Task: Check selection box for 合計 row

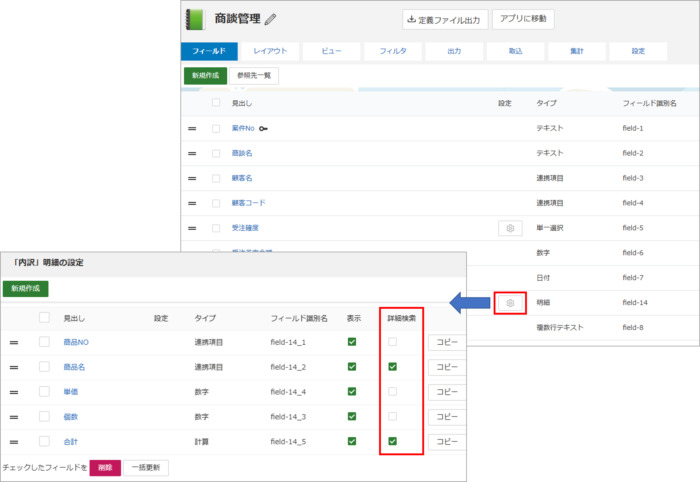Action: (x=44, y=441)
